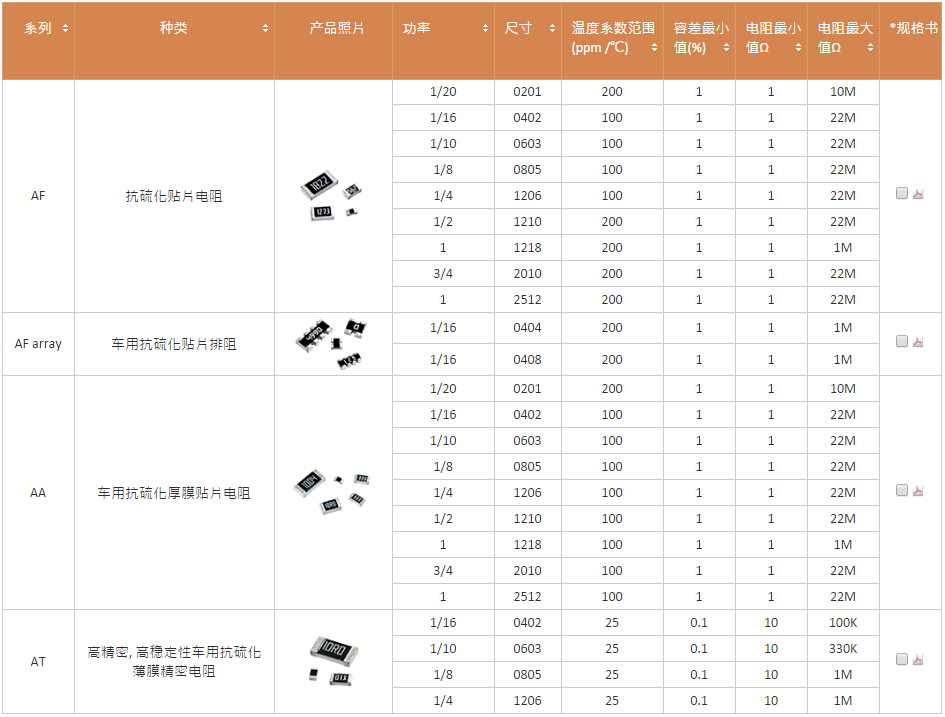Open the PDF datasheet for AA series
This screenshot has height=717, width=945.
click(918, 491)
